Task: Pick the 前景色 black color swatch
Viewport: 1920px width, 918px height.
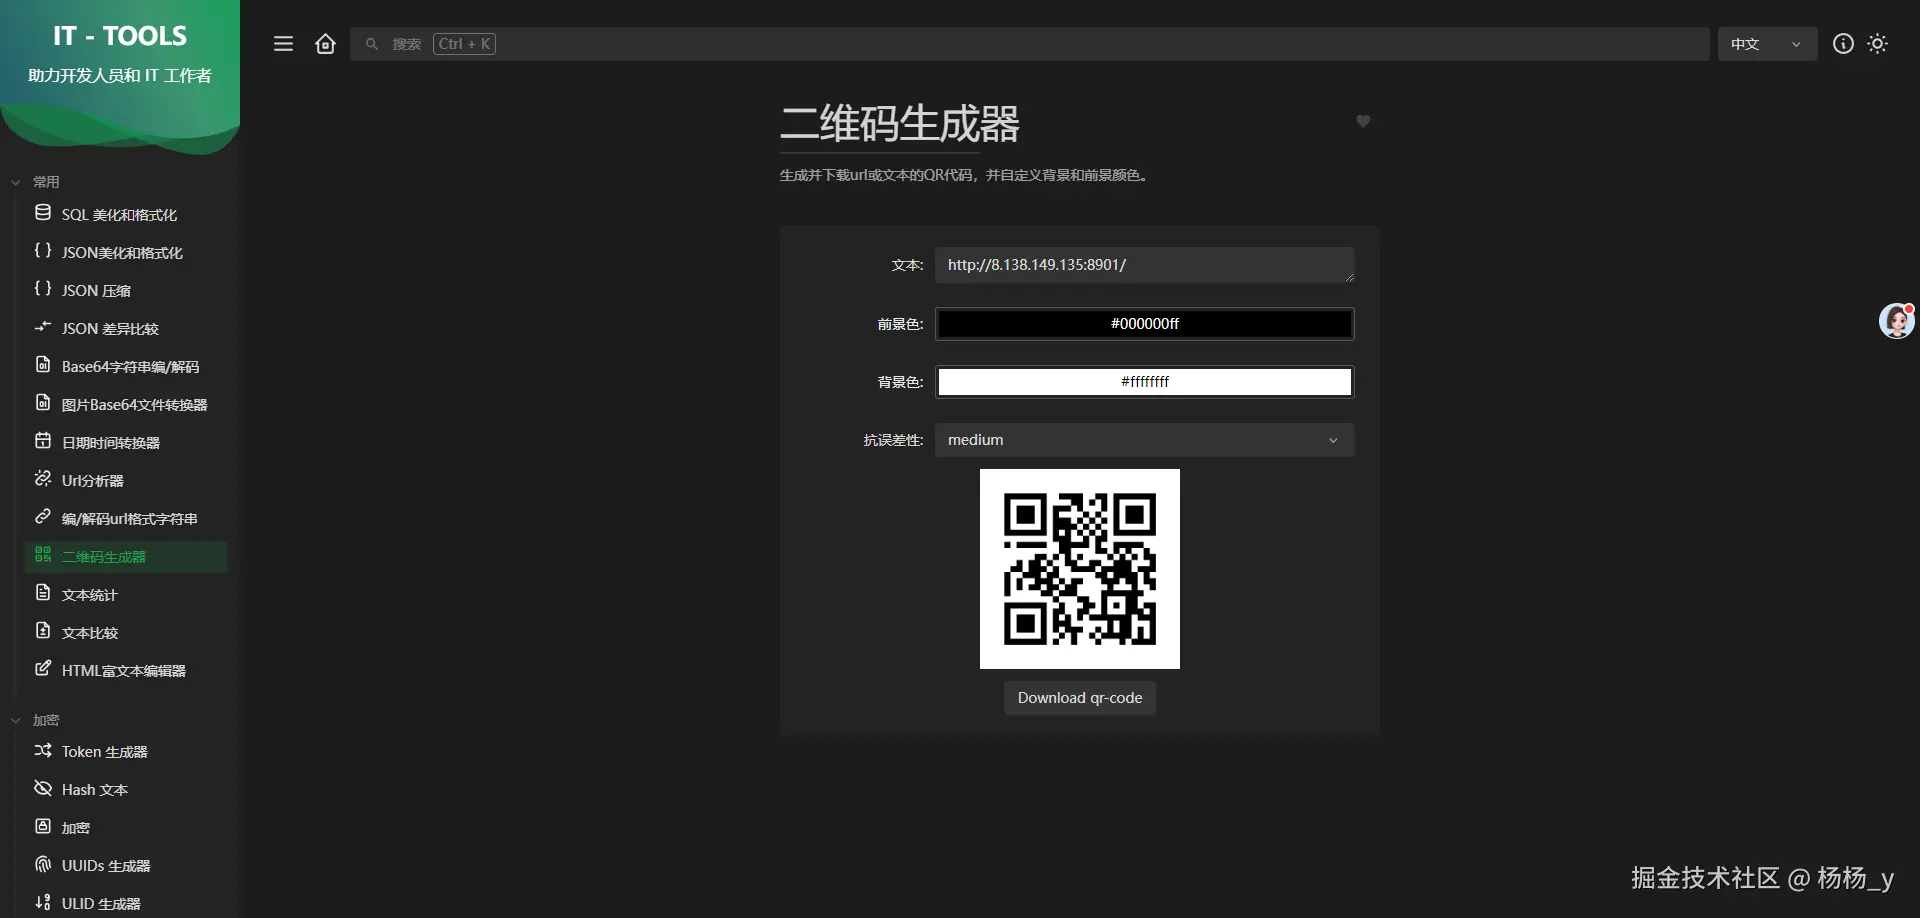Action: pos(1144,324)
